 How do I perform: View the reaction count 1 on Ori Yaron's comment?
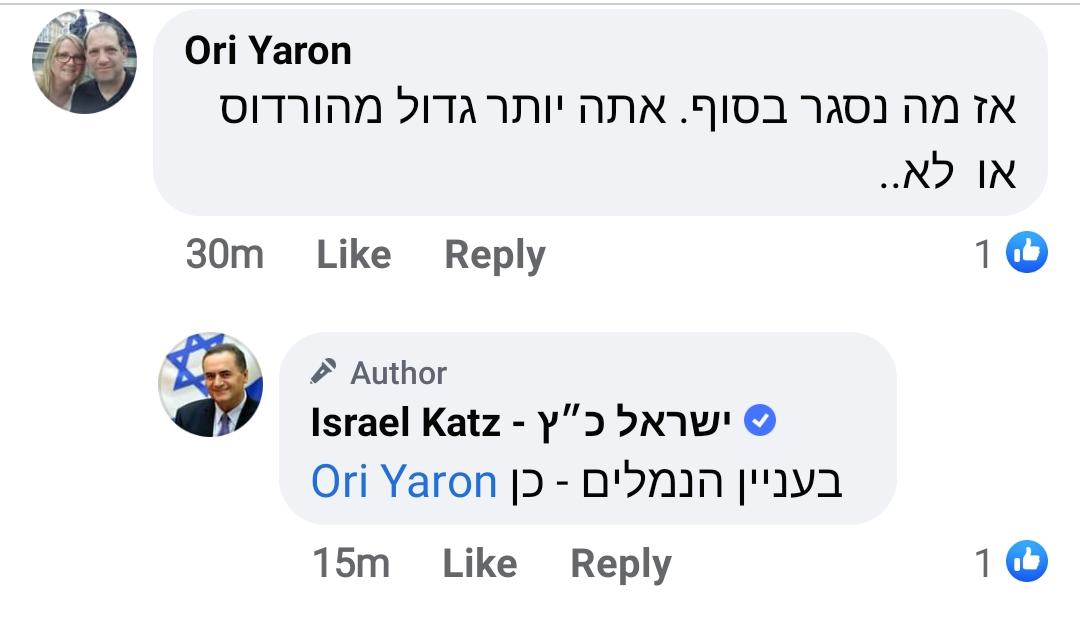point(984,254)
